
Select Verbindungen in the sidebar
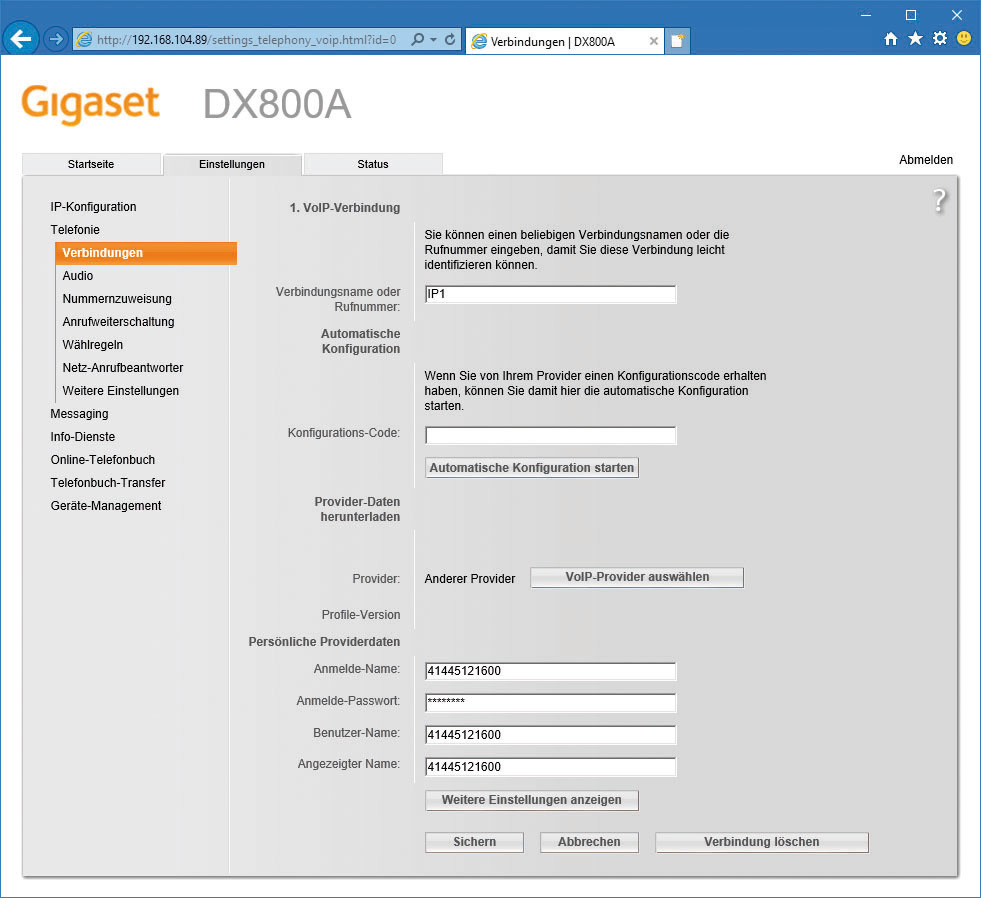[x=146, y=253]
